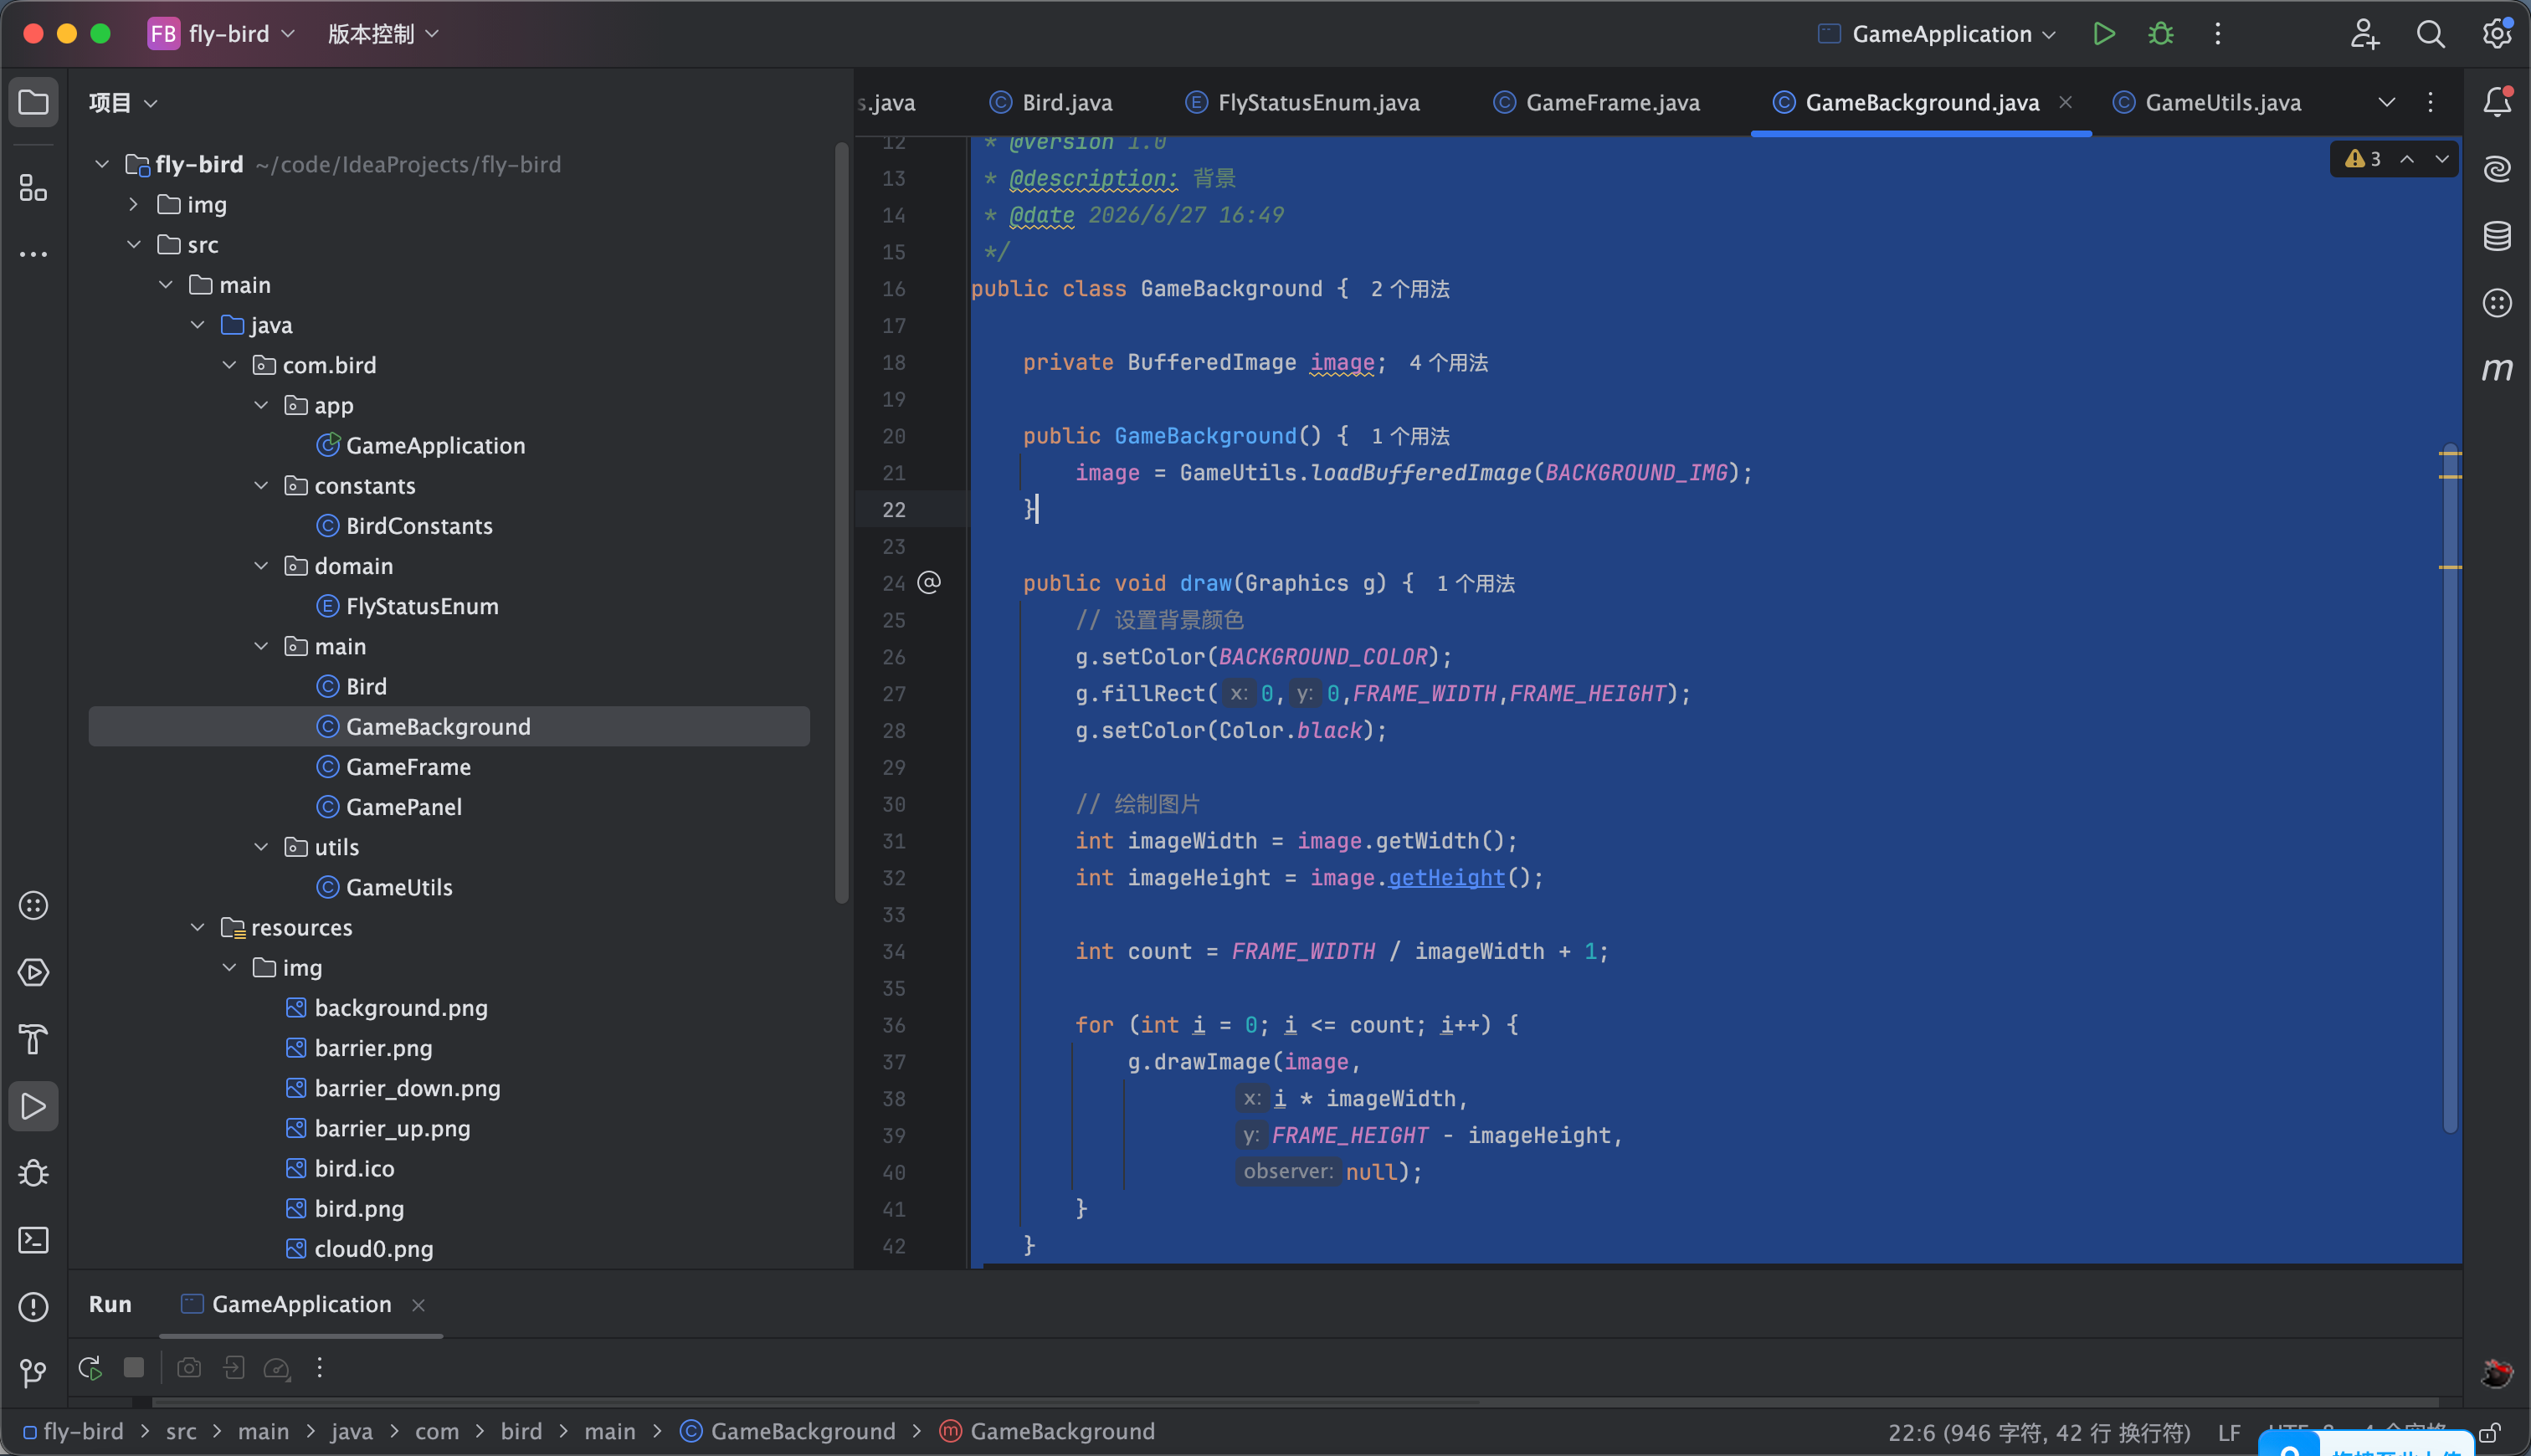The height and width of the screenshot is (1456, 2531).
Task: Click the getHeight method link
Action: (1446, 877)
